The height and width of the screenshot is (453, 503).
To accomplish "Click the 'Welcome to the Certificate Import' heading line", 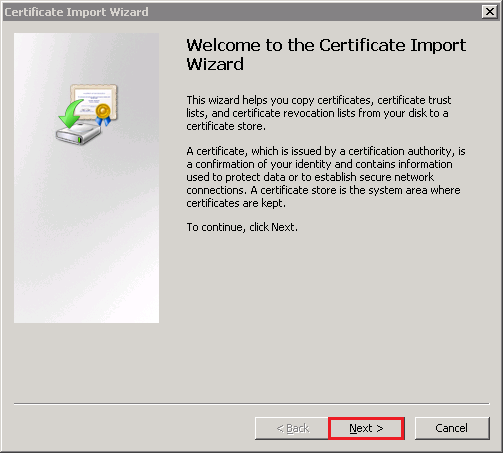I will (326, 45).
